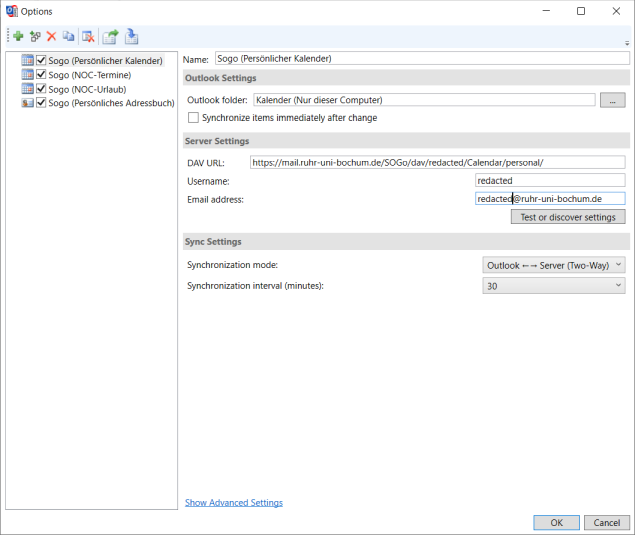Confirm the options with OK
635x535 pixels.
click(556, 522)
